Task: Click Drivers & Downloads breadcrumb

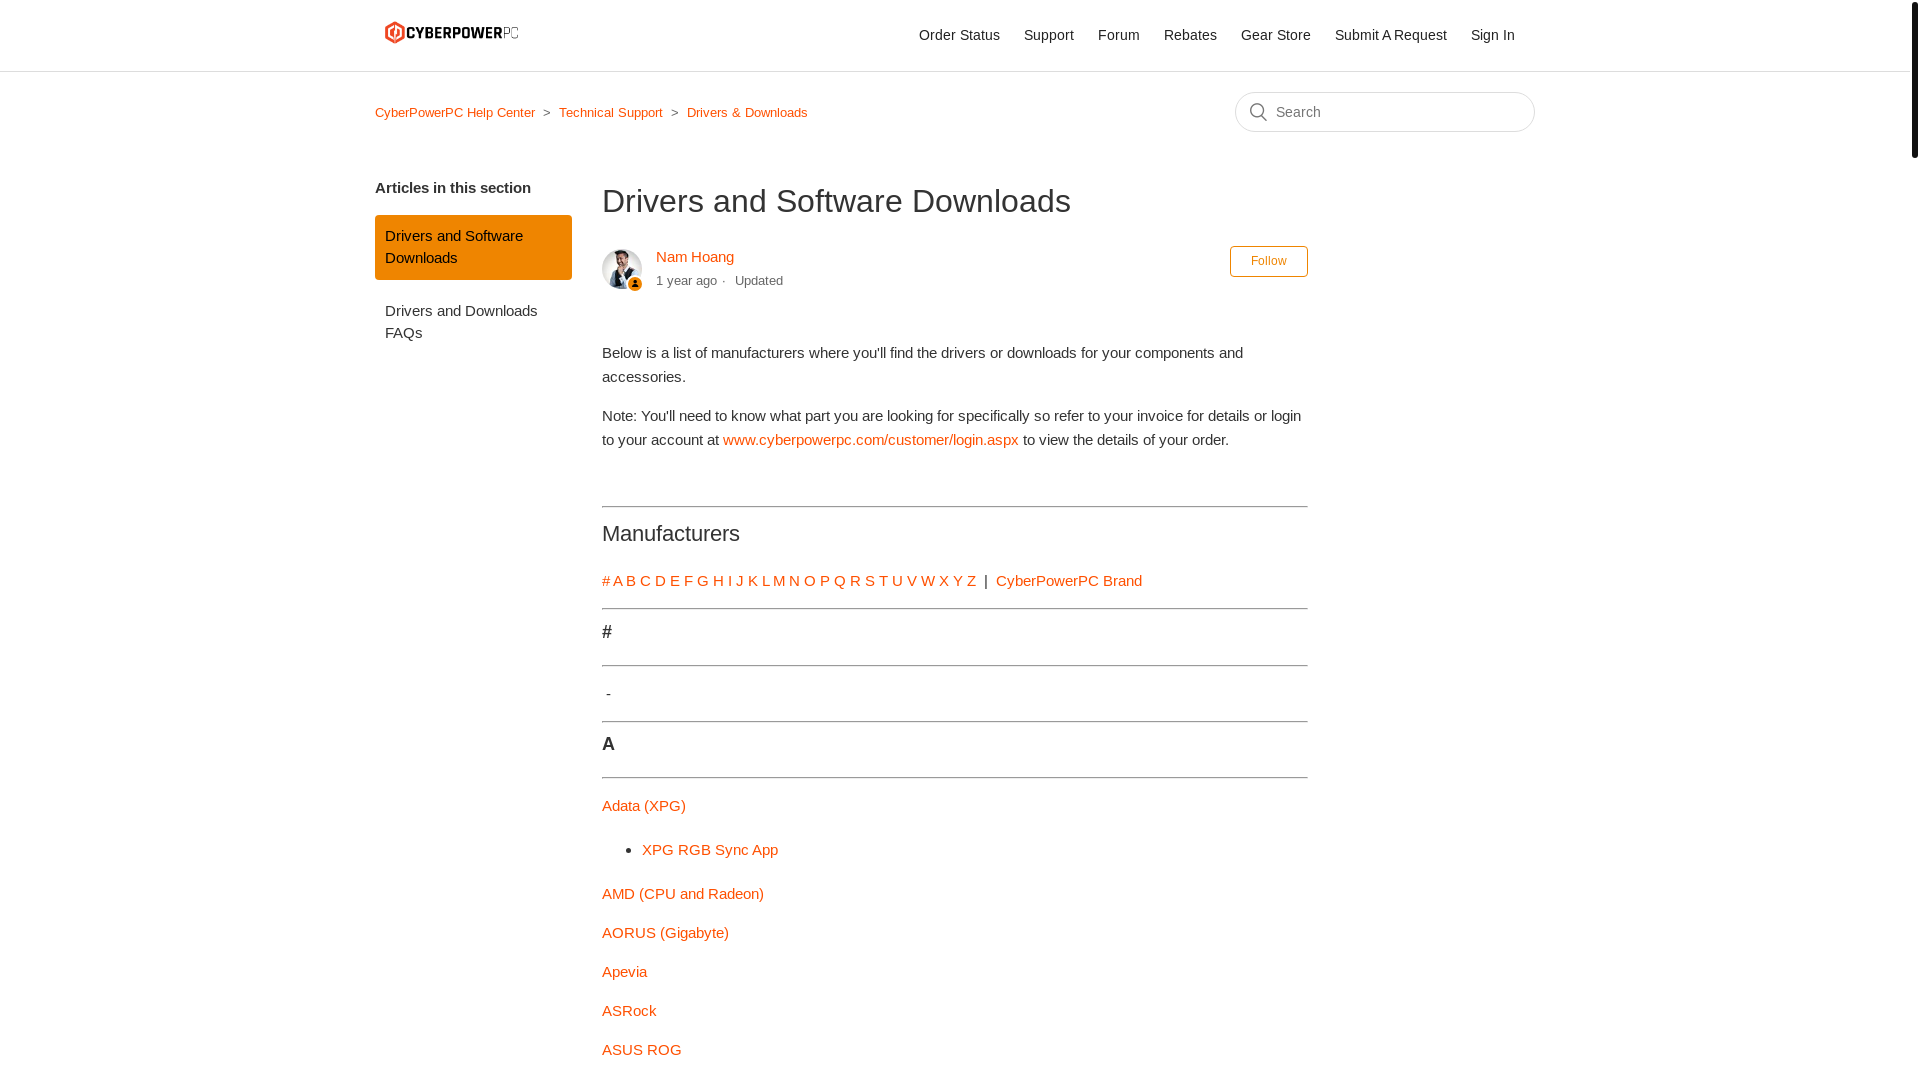Action: 747,113
